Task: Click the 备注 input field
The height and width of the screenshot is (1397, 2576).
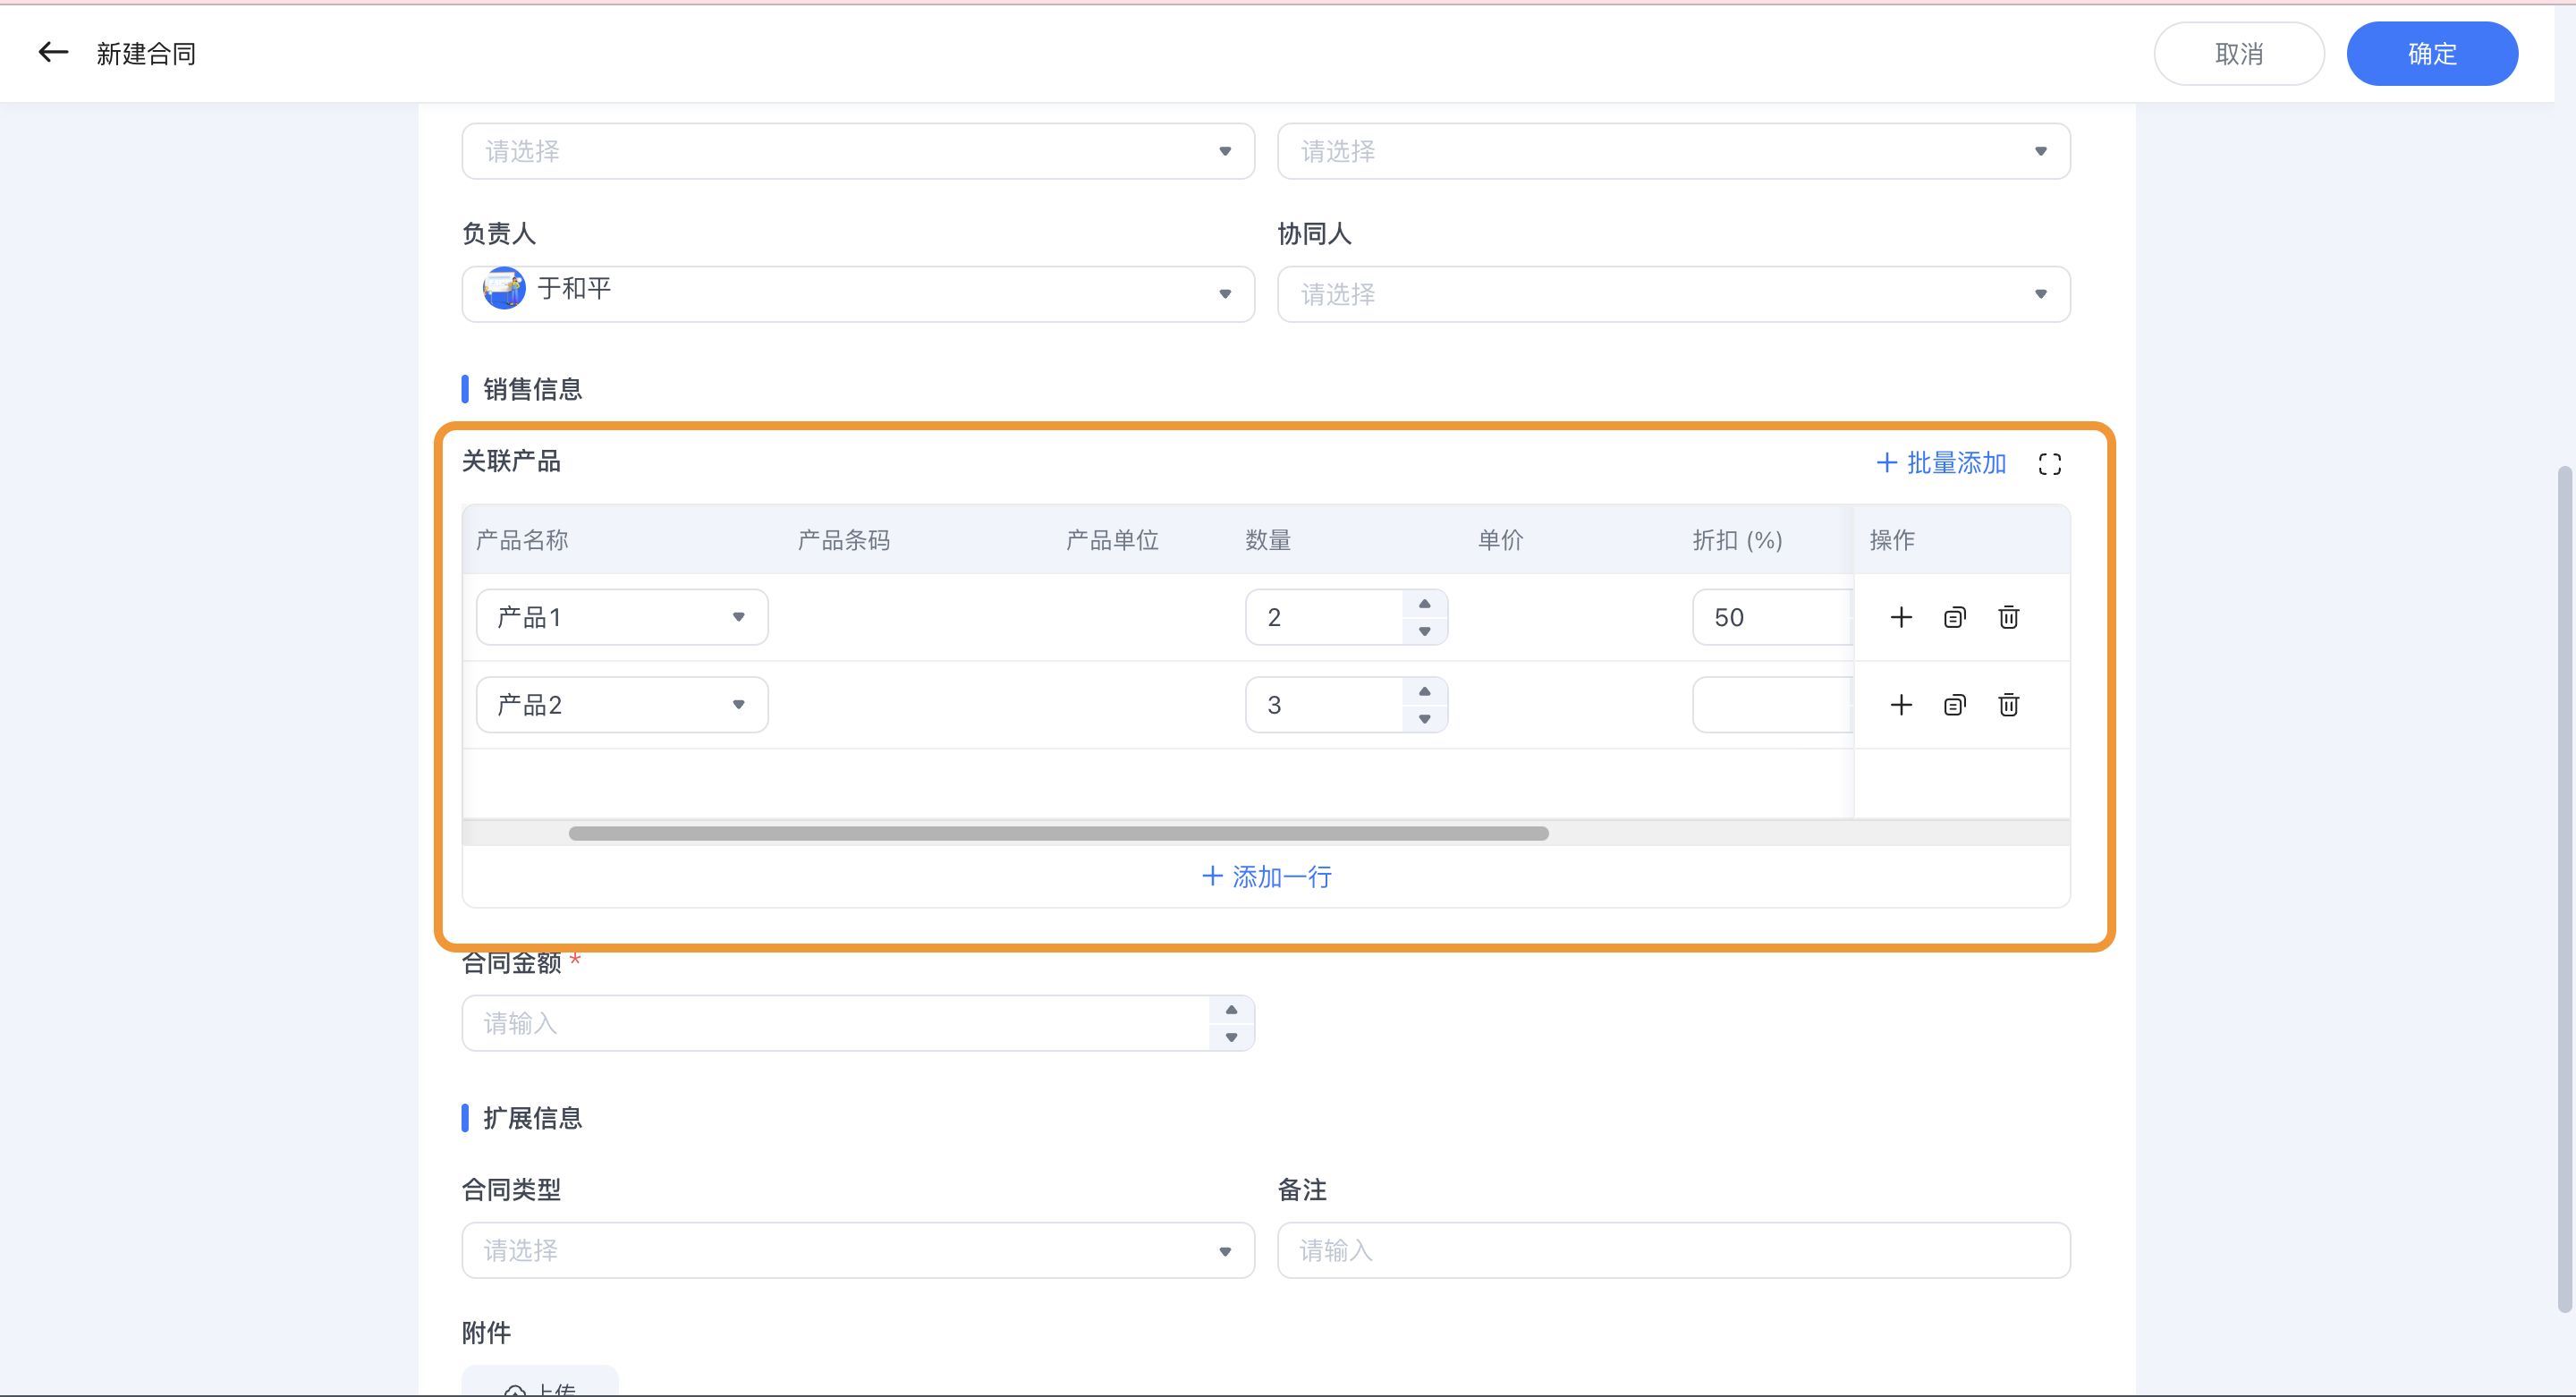Action: click(1673, 1251)
